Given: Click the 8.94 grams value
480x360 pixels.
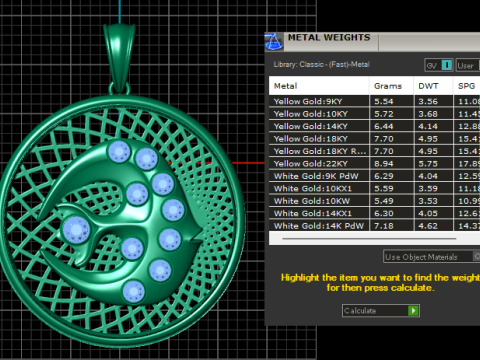Looking at the screenshot, I should (x=384, y=164).
